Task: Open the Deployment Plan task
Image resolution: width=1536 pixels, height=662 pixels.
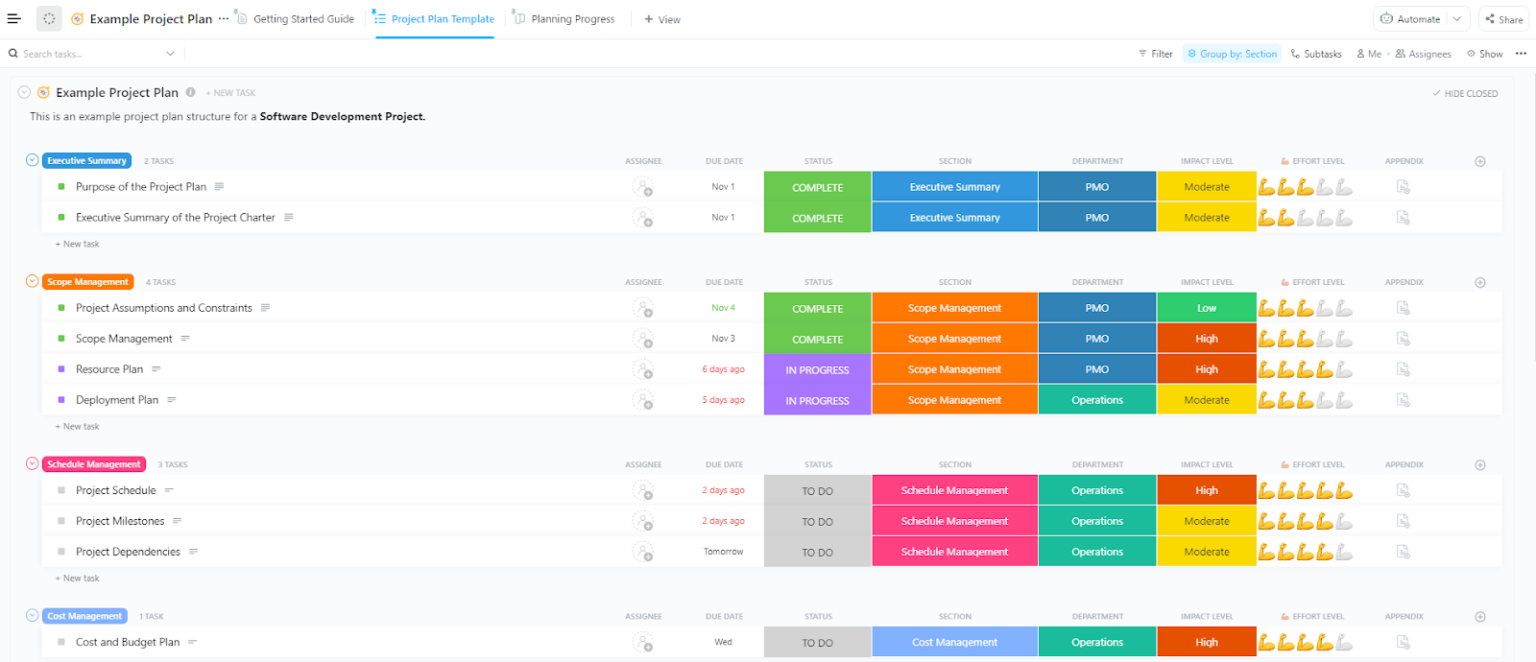Action: (x=117, y=399)
